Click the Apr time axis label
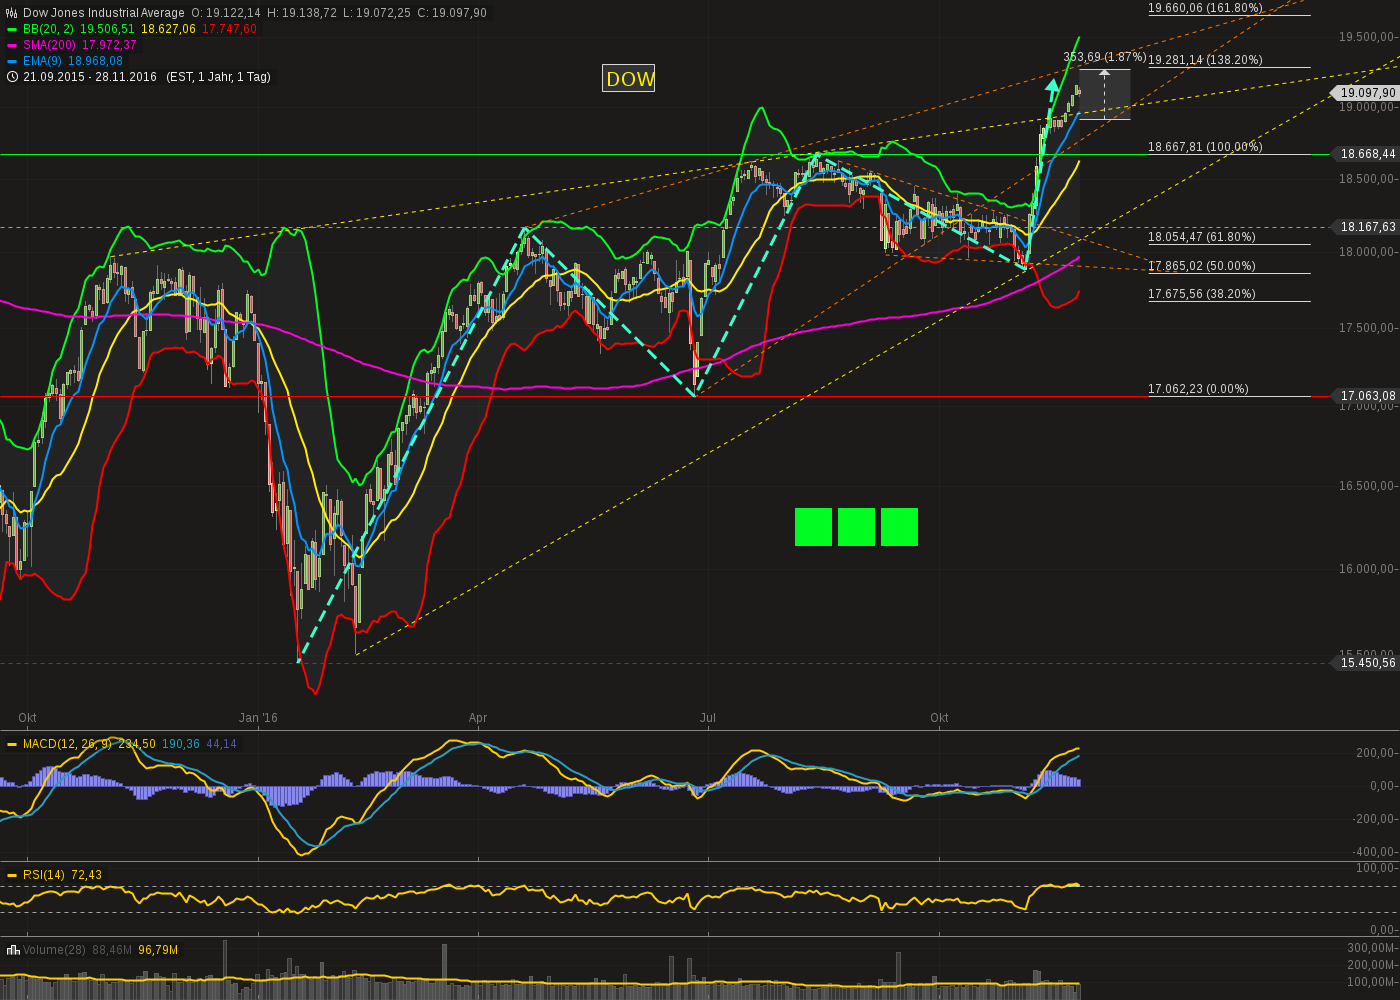Image resolution: width=1400 pixels, height=1000 pixels. coord(478,718)
